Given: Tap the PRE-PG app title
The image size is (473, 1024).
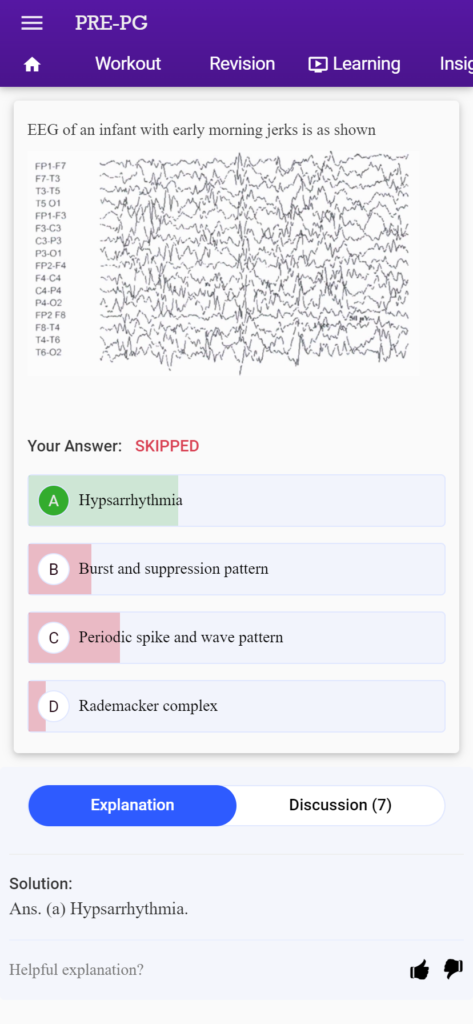Looking at the screenshot, I should [111, 23].
